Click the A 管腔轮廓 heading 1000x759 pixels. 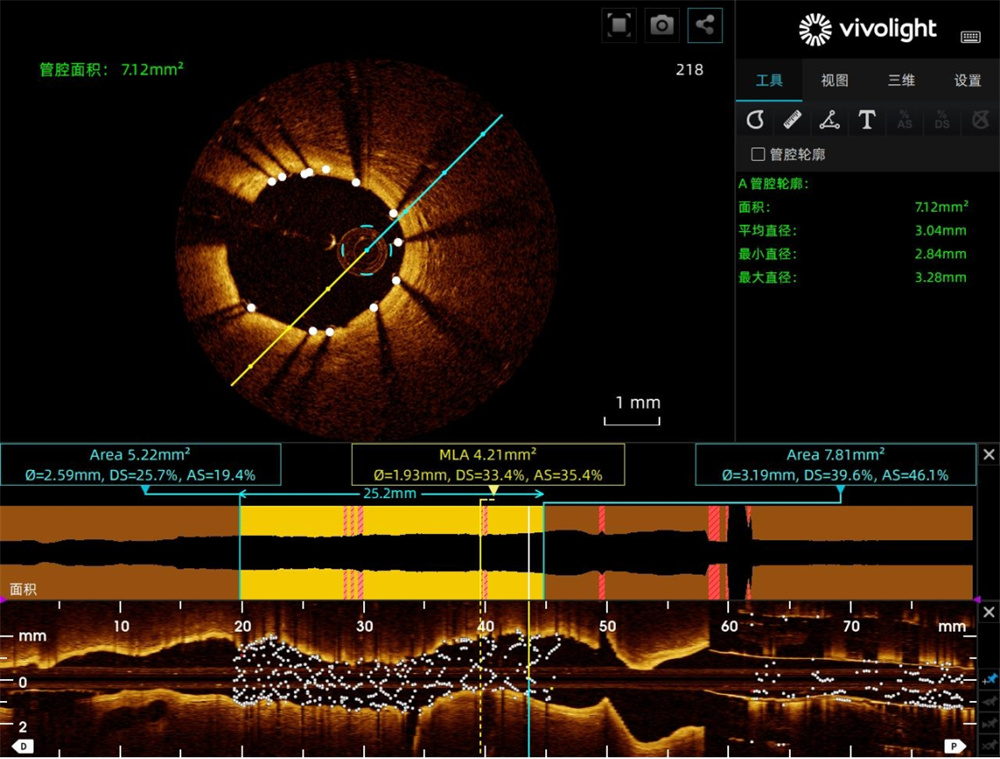click(x=774, y=184)
